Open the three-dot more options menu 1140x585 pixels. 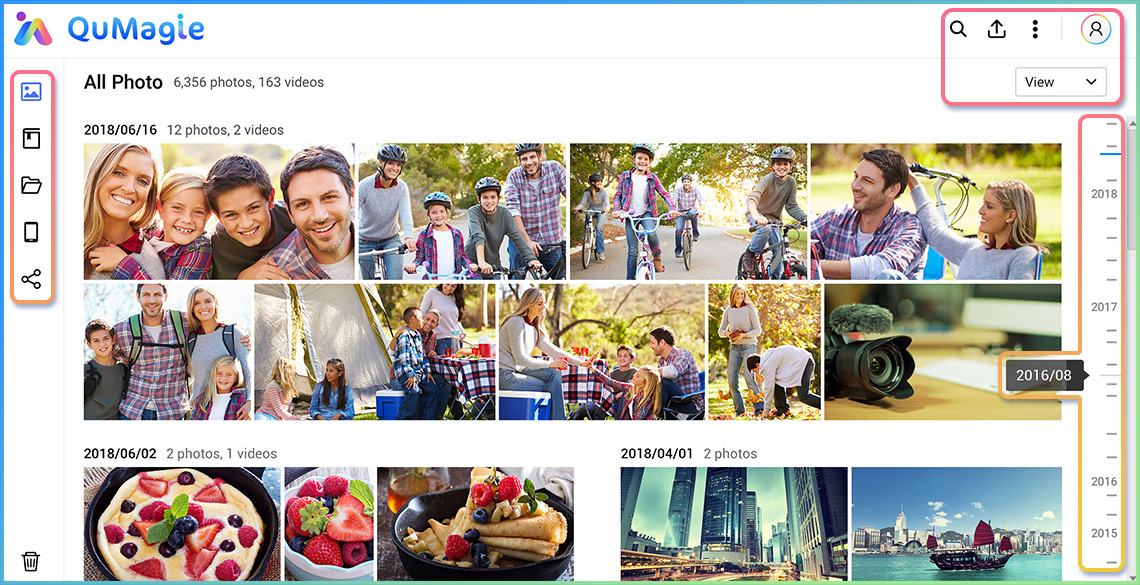tap(1035, 29)
